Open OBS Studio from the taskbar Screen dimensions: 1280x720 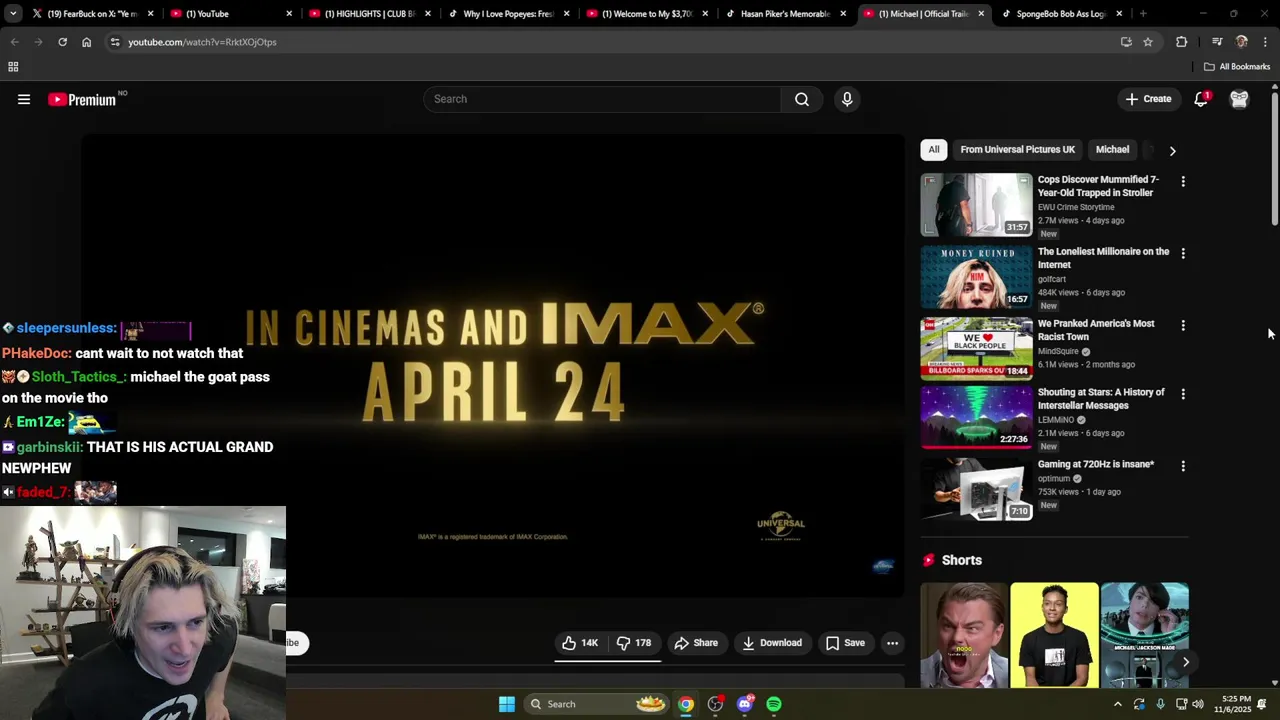tap(715, 704)
